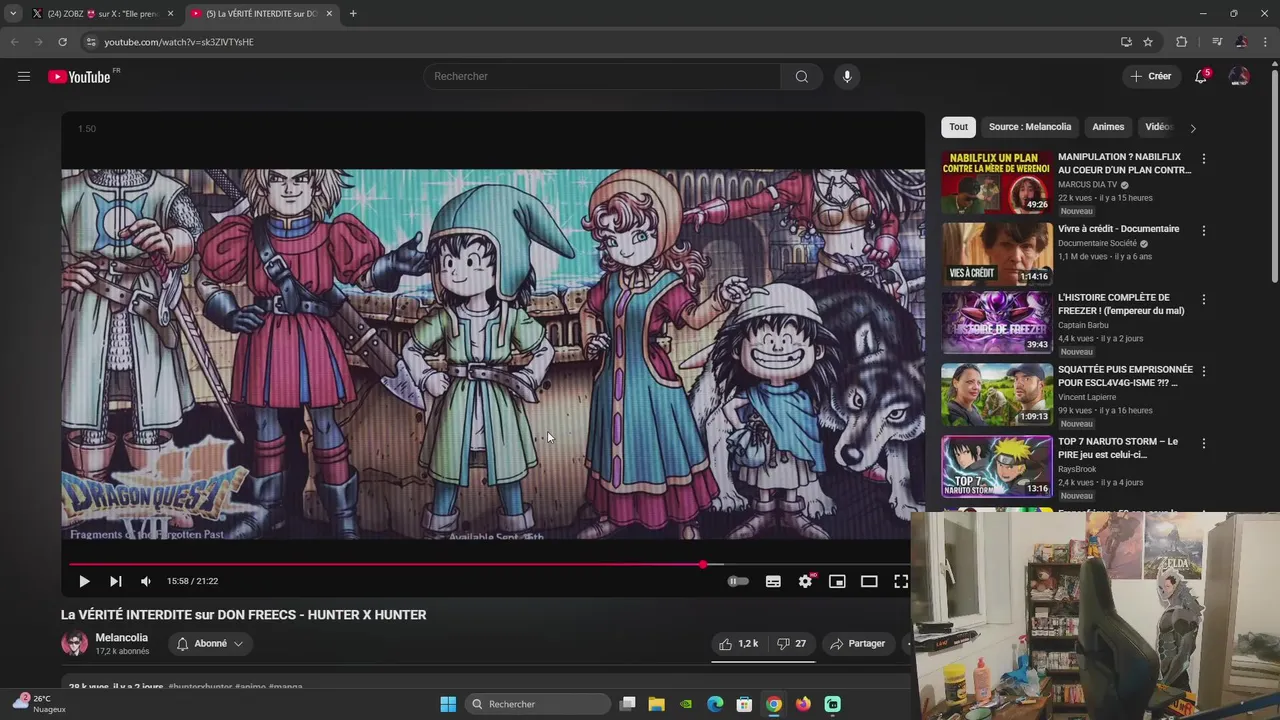Open the account avatar menu
Screen dimensions: 1280x720
pyautogui.click(x=1239, y=76)
